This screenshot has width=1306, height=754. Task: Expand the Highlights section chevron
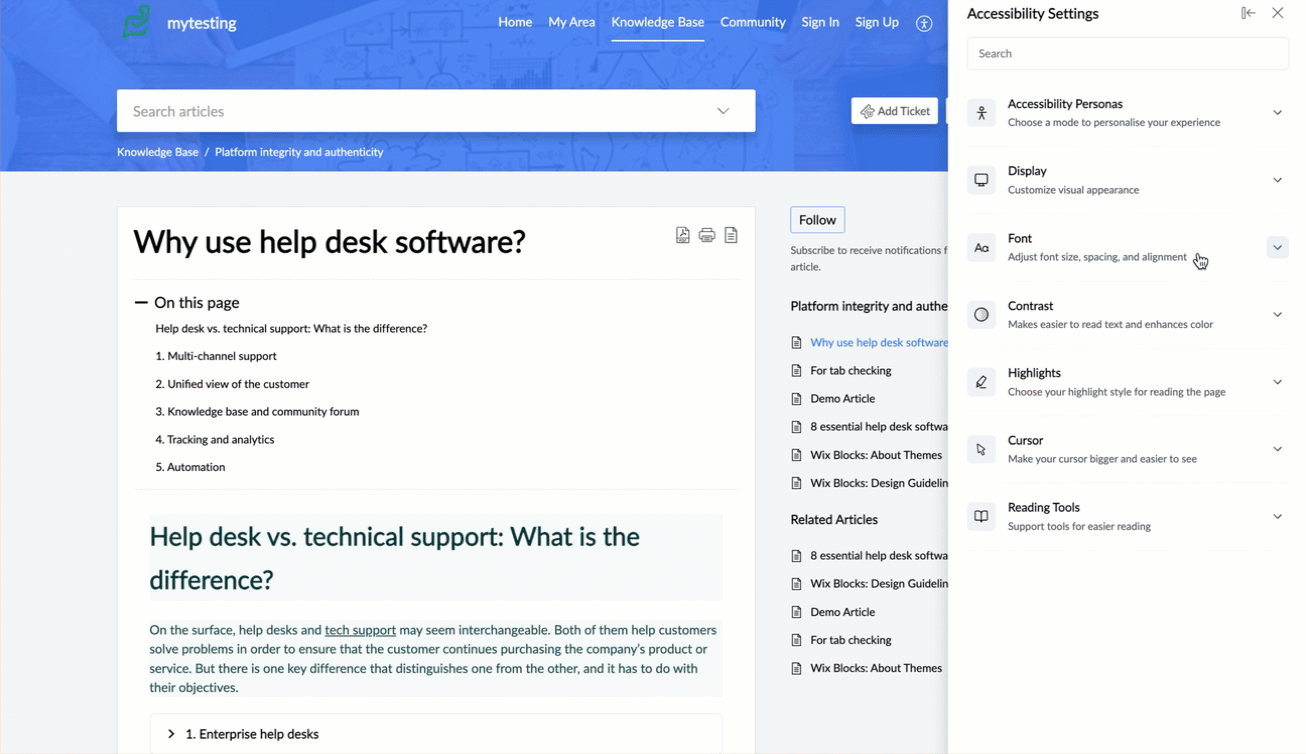click(1278, 382)
